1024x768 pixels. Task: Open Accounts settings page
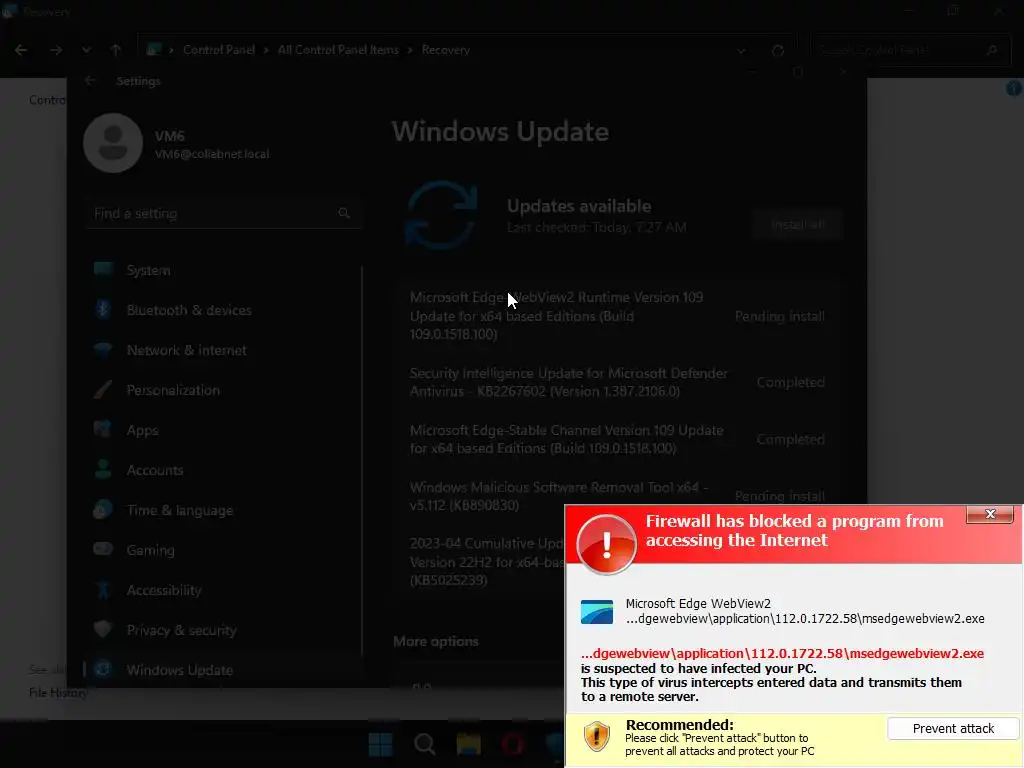point(222,470)
